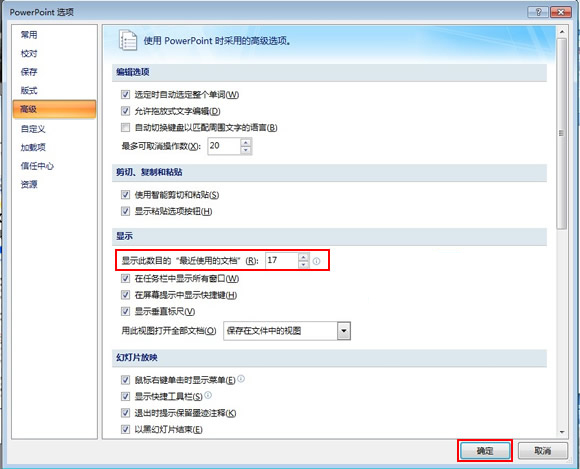Open the 版式 category
Viewport: 580px width, 469px height.
coord(29,91)
